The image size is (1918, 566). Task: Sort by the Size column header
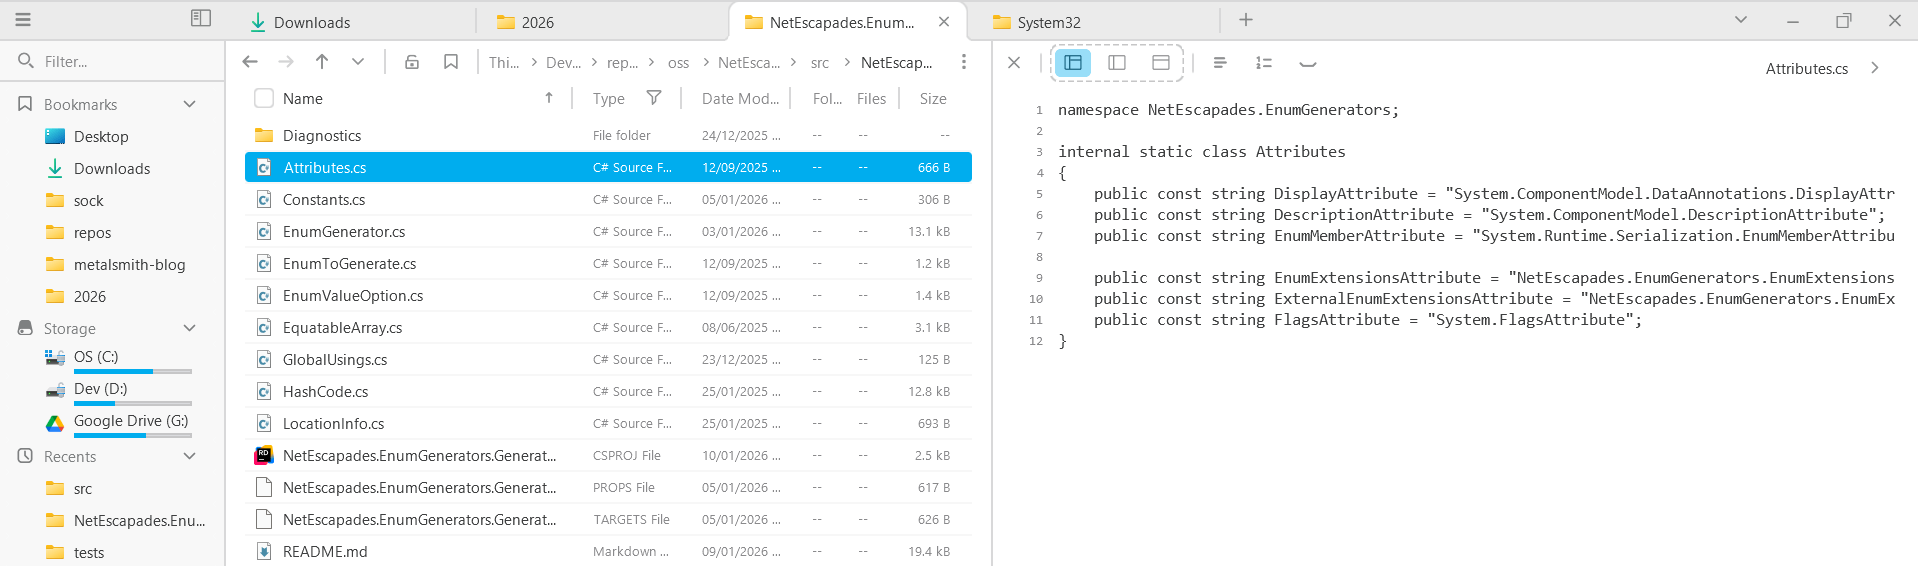click(x=933, y=98)
